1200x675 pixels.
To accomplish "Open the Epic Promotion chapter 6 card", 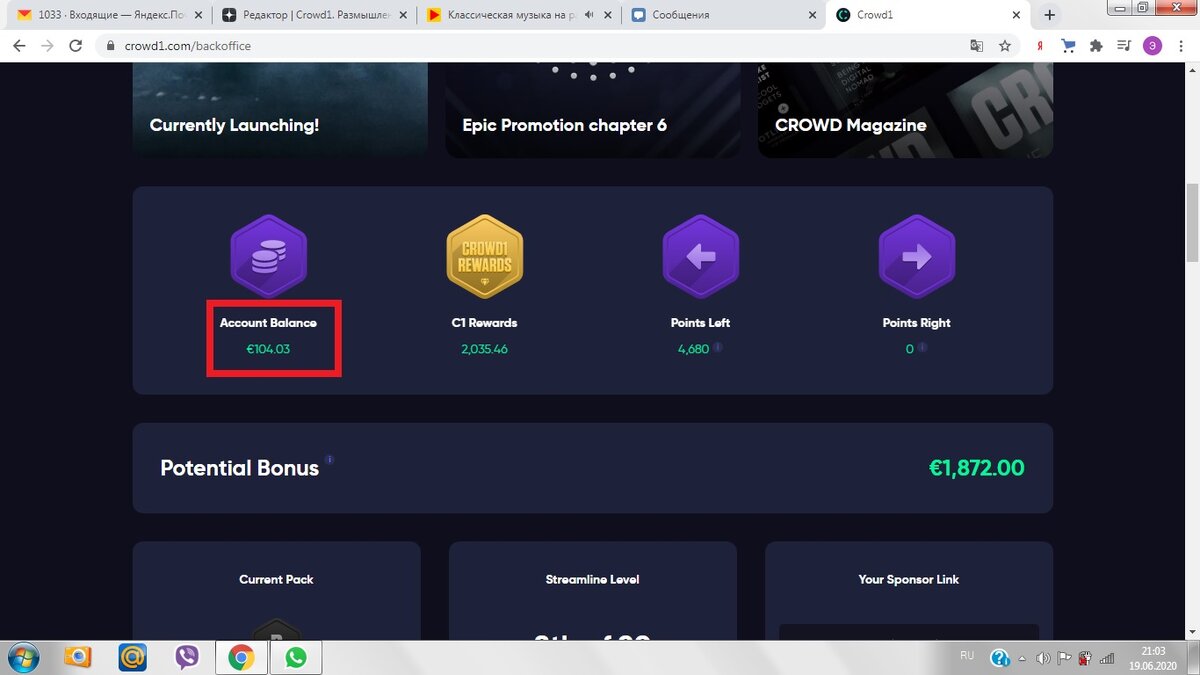I will coord(593,110).
